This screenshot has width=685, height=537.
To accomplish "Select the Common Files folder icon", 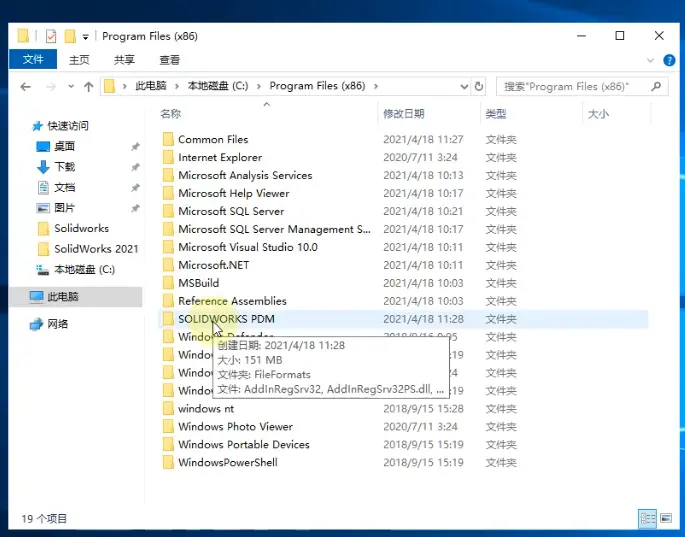I will coord(168,139).
